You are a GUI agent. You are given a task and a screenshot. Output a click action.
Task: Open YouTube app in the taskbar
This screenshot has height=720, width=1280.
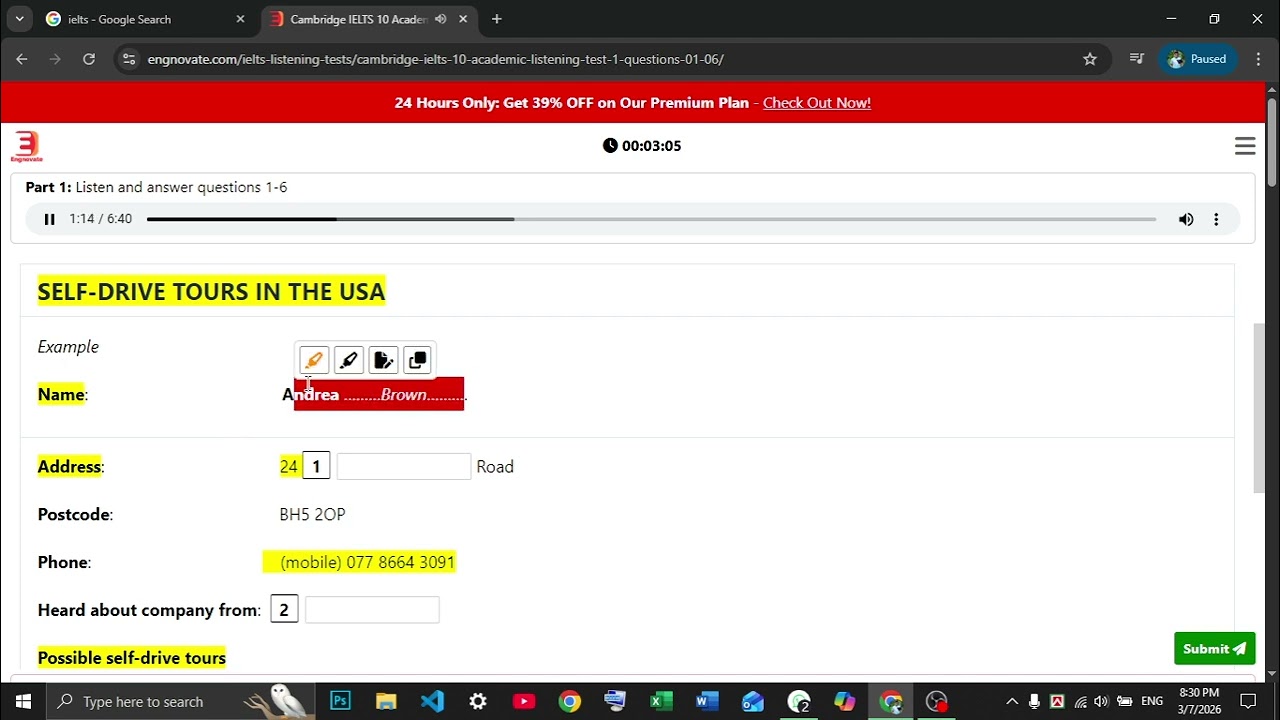(524, 701)
